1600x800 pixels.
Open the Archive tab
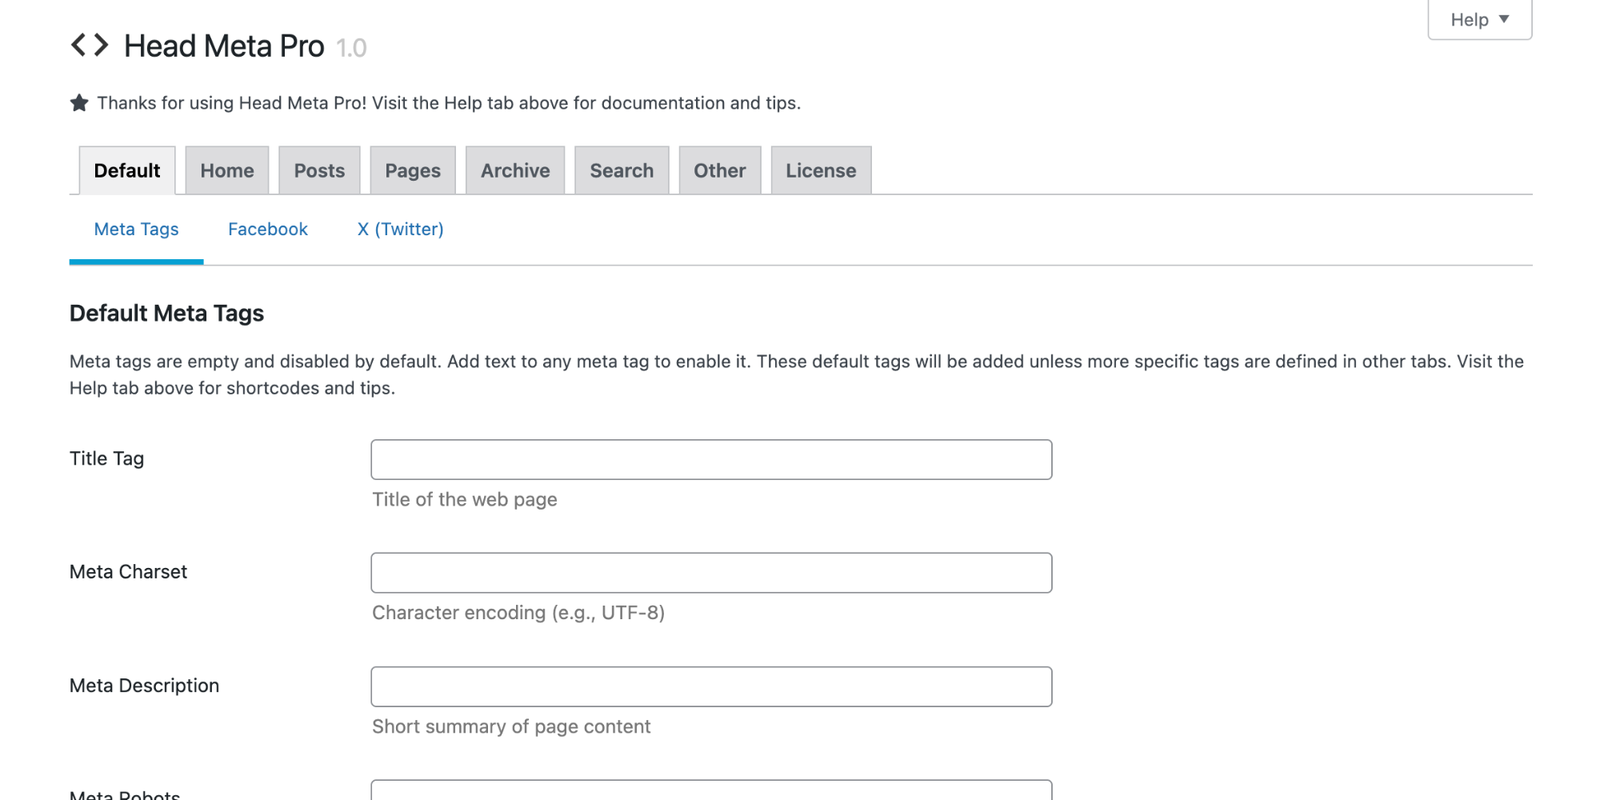tap(515, 170)
